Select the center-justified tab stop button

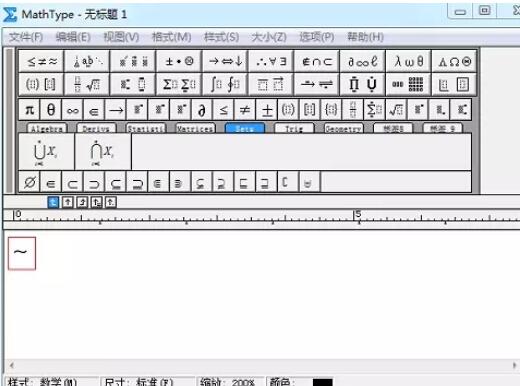(68, 202)
